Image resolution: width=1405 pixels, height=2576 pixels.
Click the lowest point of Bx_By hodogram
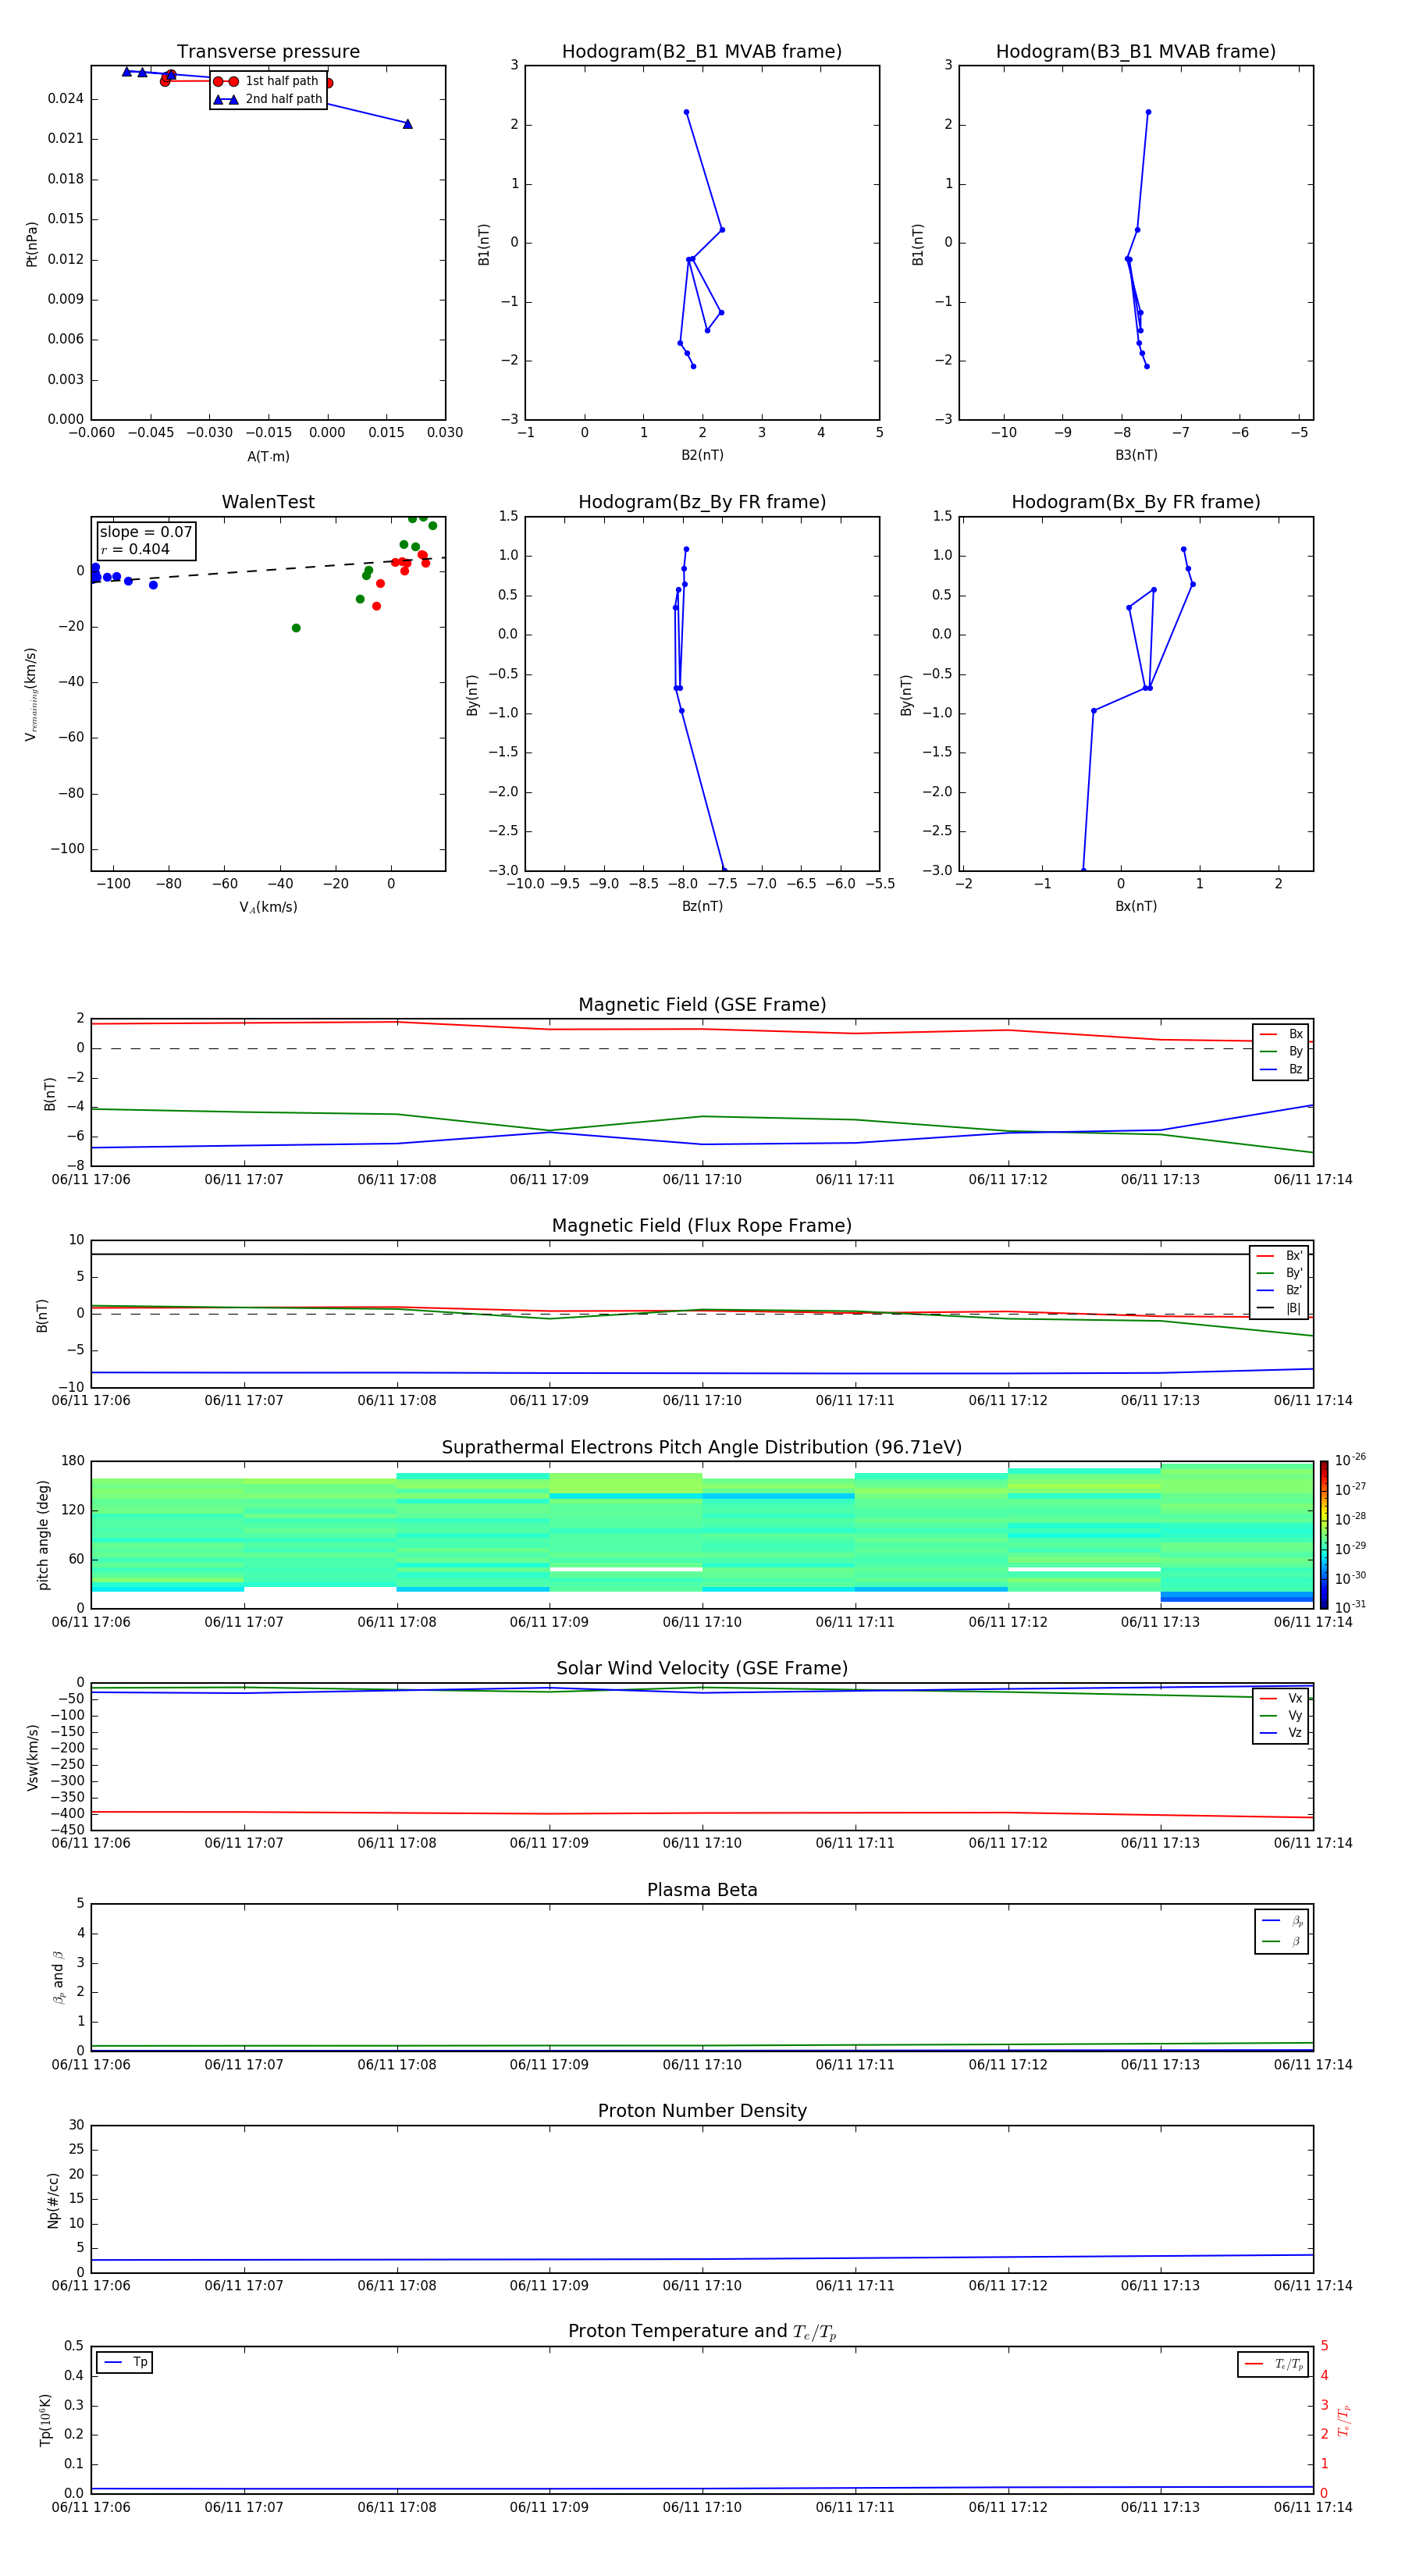pos(1083,869)
